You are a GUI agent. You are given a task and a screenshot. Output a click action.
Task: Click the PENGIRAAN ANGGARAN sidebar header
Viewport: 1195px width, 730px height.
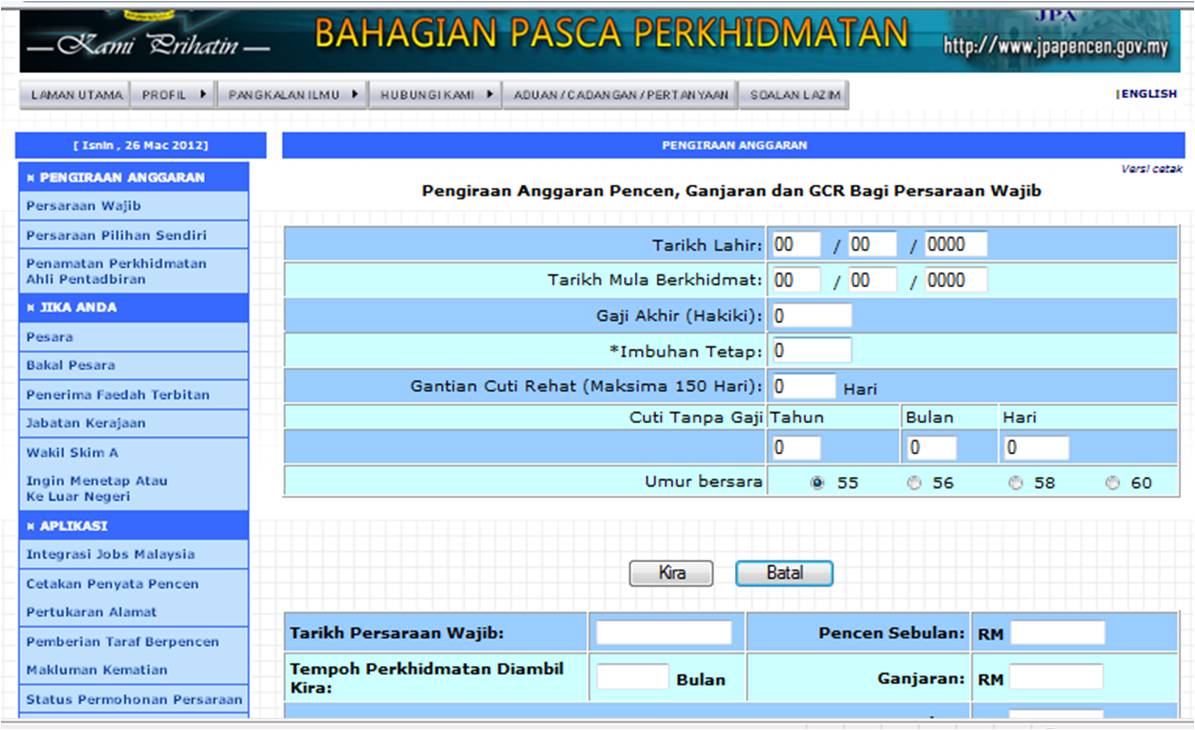pyautogui.click(x=133, y=177)
